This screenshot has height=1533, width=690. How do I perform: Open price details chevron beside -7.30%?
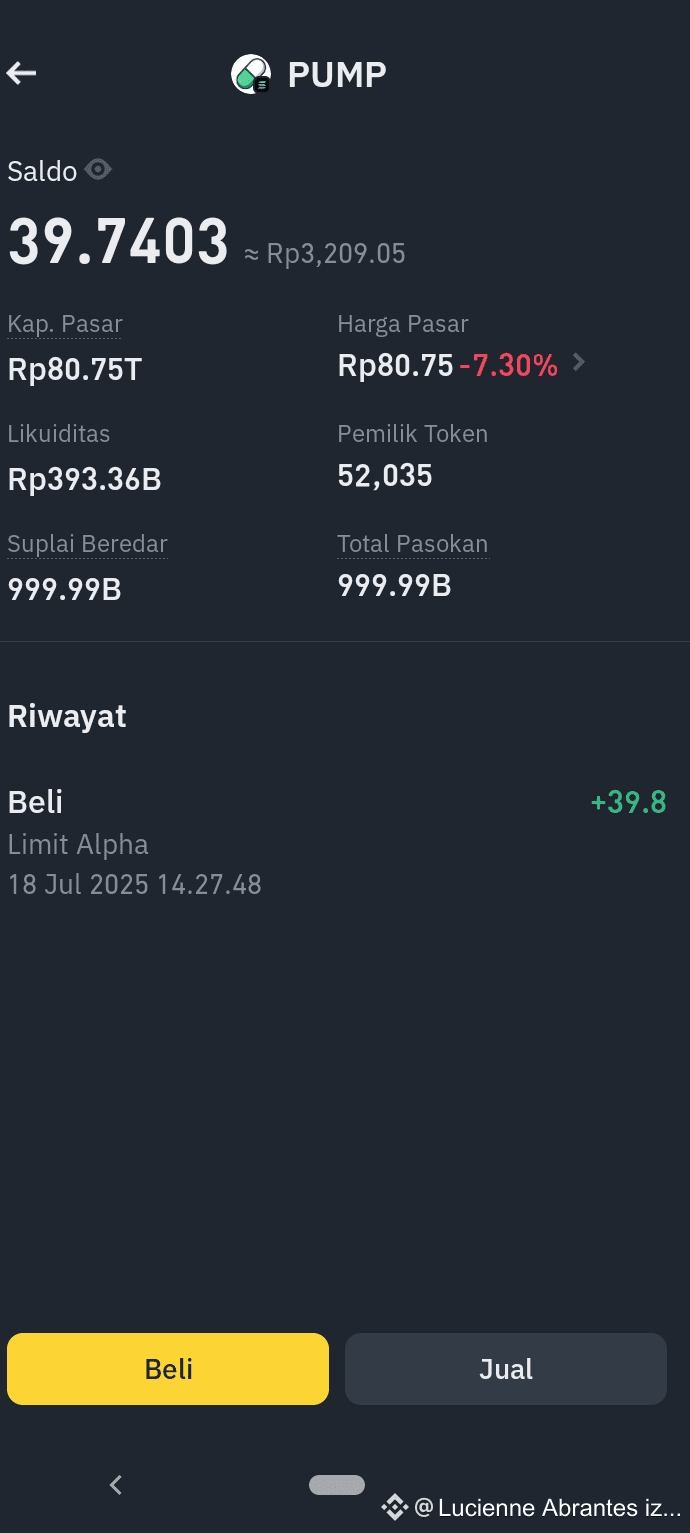[x=578, y=363]
